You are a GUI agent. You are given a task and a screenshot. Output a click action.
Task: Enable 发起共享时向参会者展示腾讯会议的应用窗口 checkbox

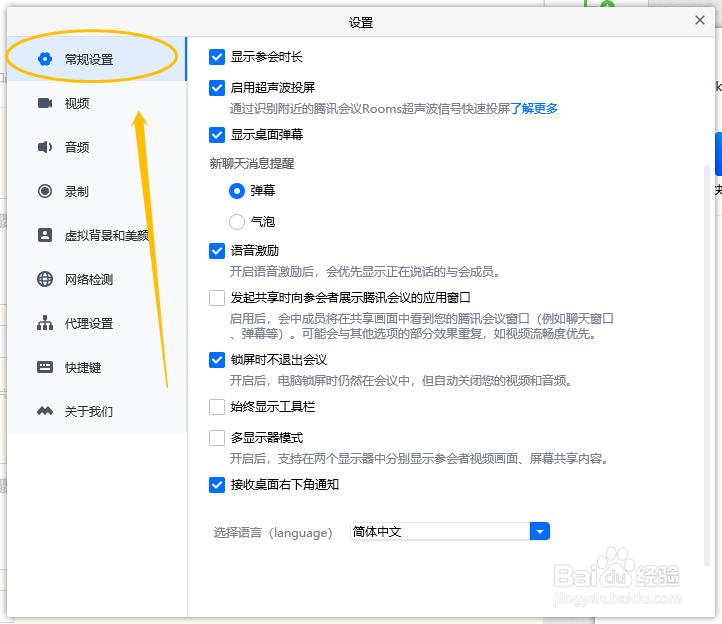point(217,298)
